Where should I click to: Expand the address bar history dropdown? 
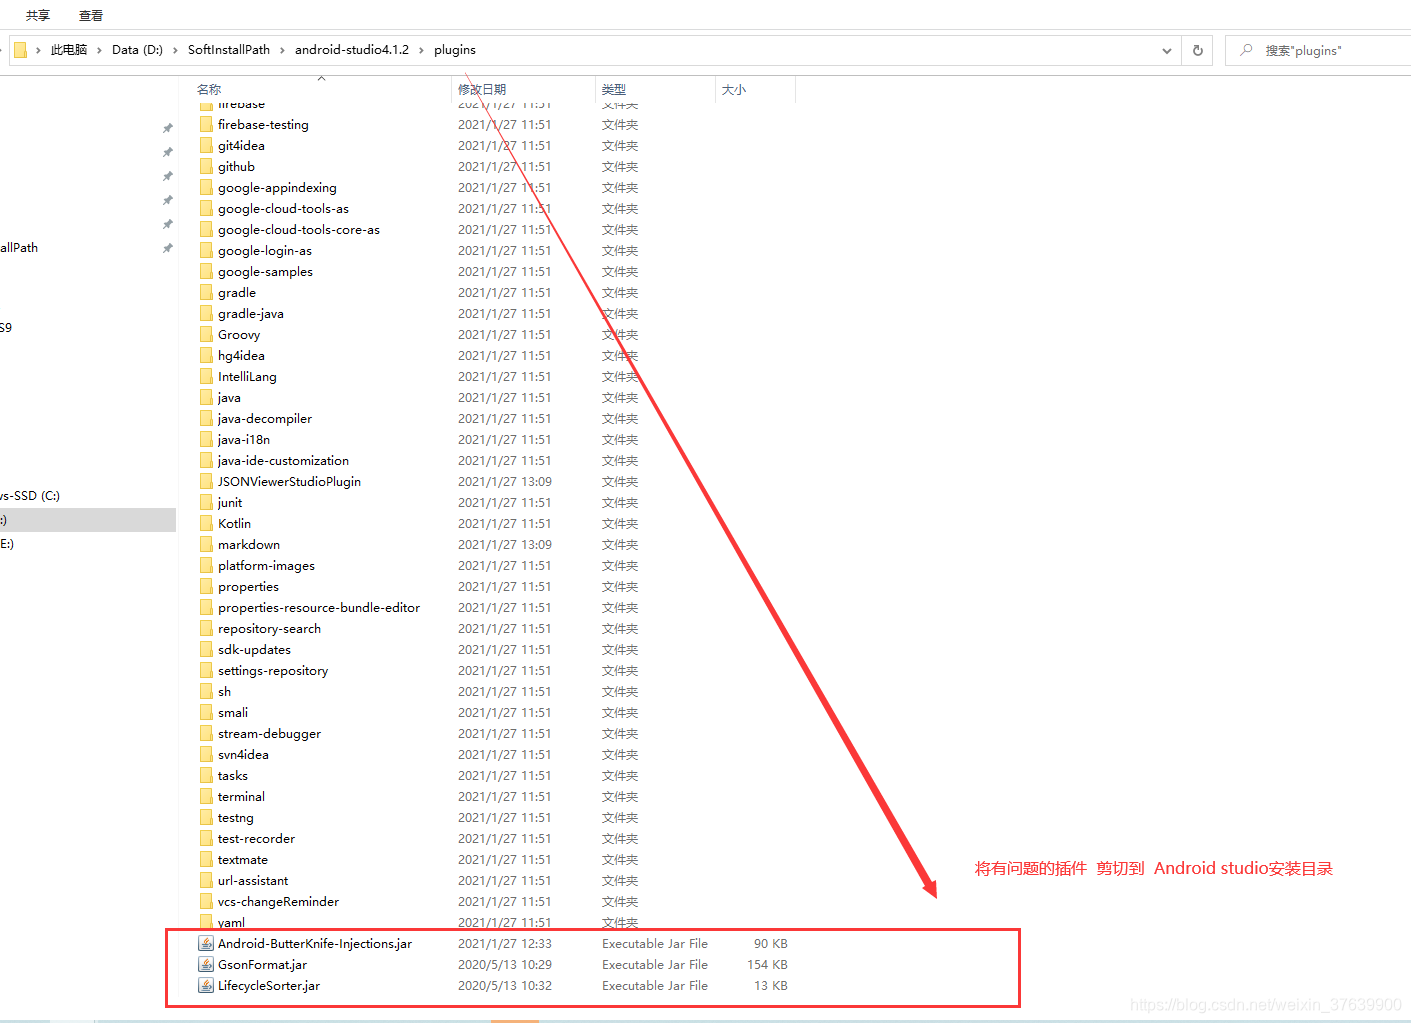coord(1167,51)
